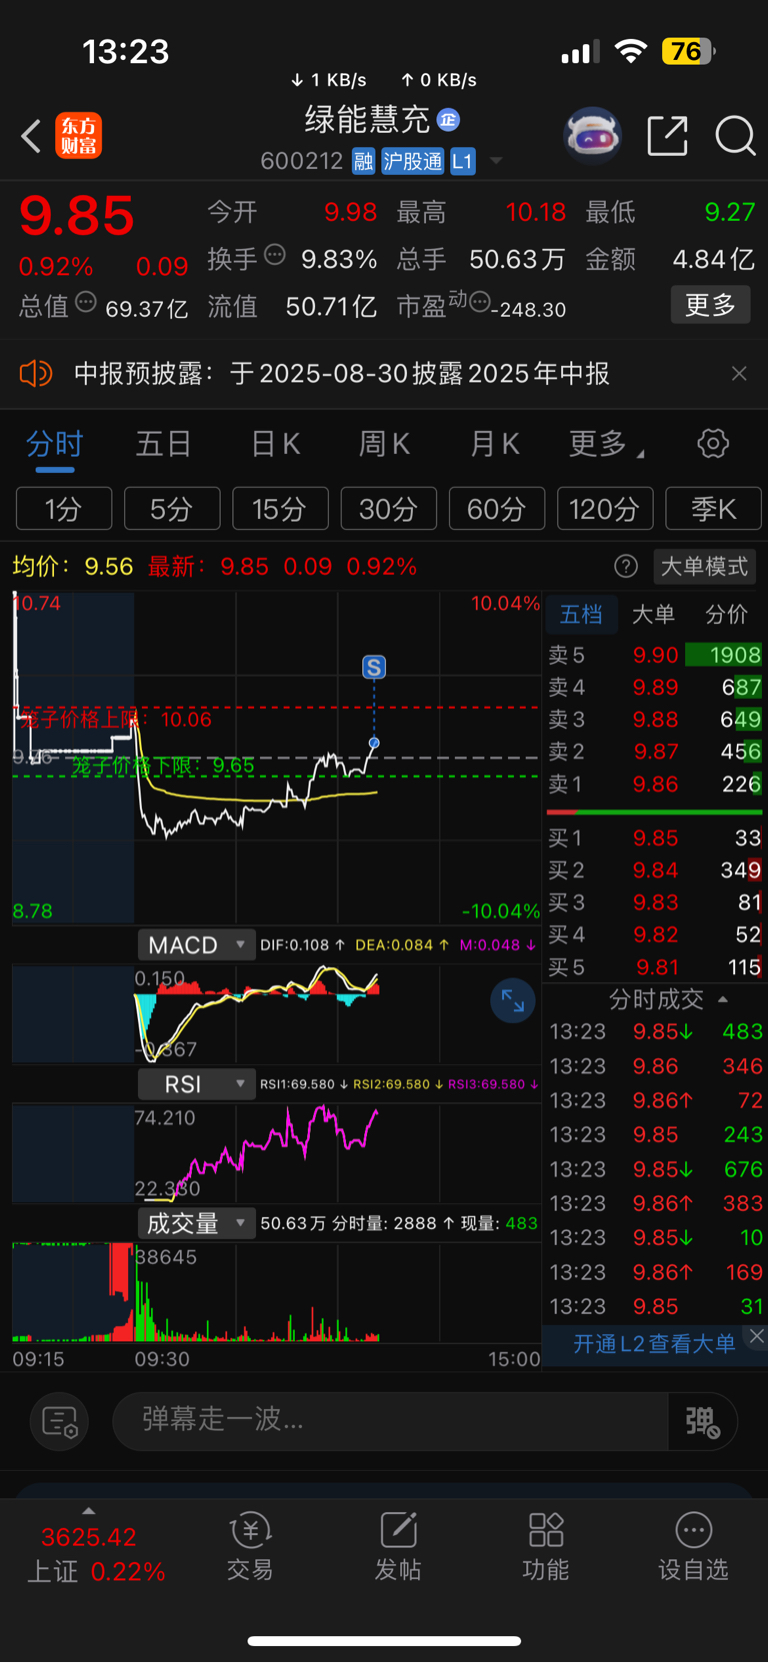Tap the smiley icon next to 总值
Viewport: 768px width, 1663px height.
point(86,302)
